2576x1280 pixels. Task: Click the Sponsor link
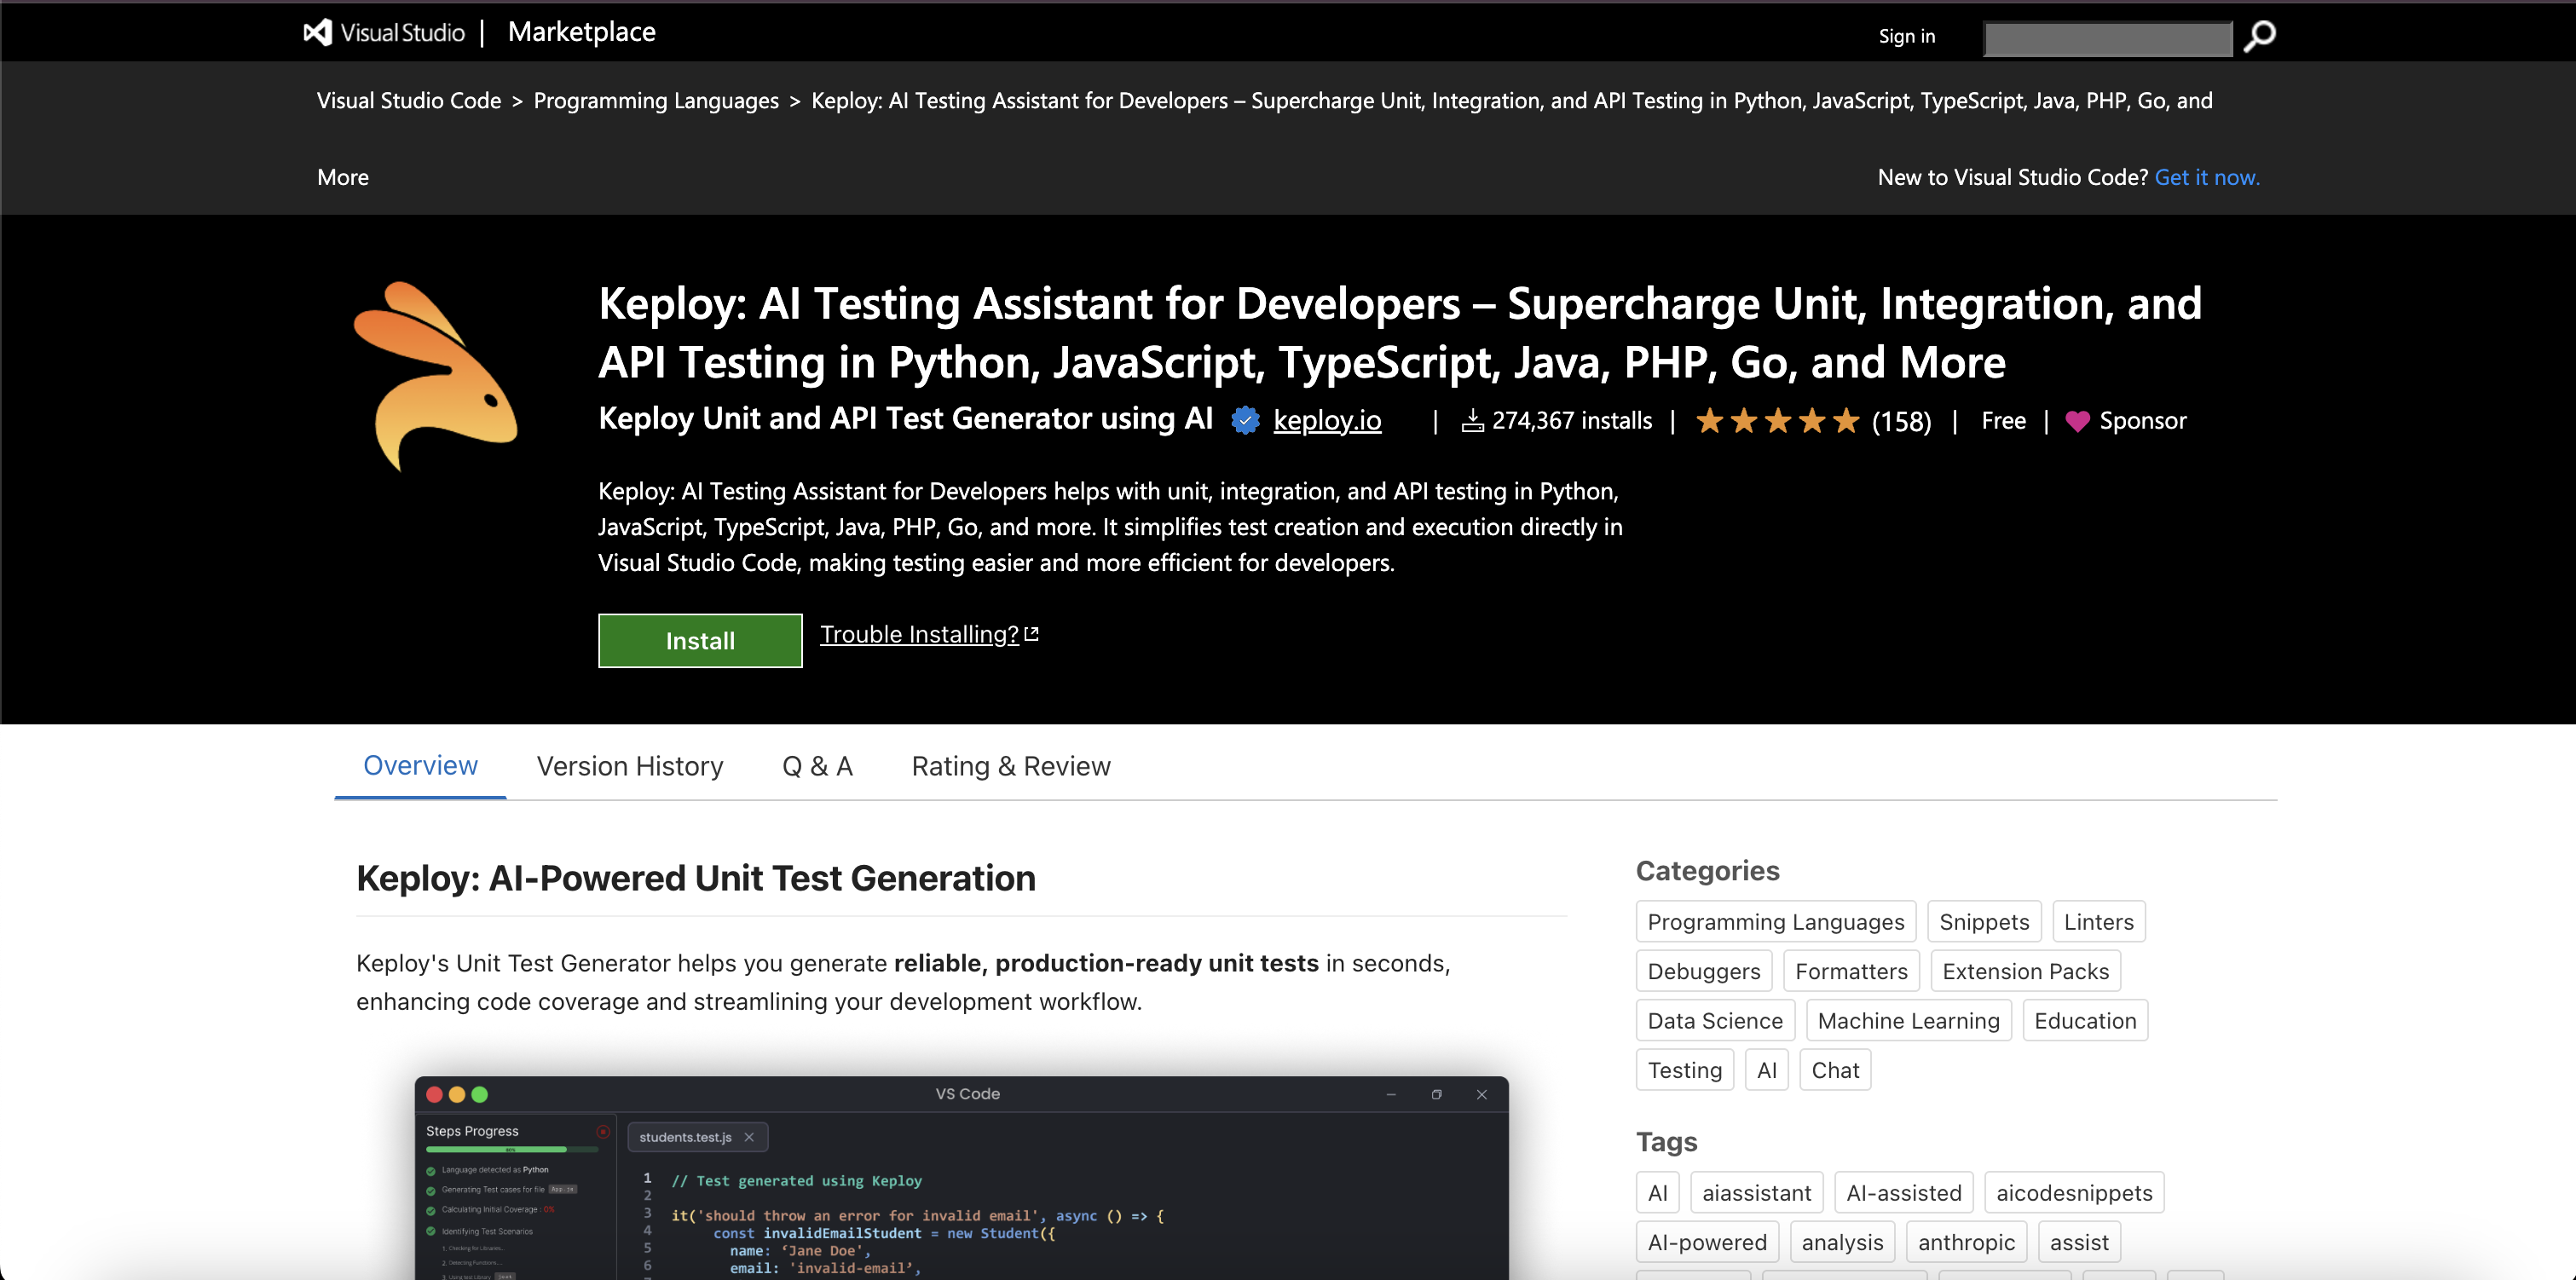pyautogui.click(x=2142, y=421)
